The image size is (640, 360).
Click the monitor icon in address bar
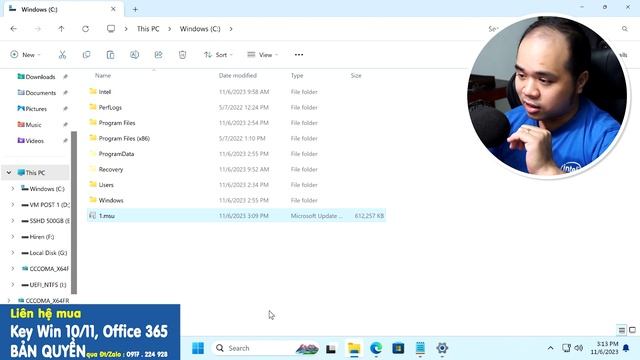coord(111,29)
